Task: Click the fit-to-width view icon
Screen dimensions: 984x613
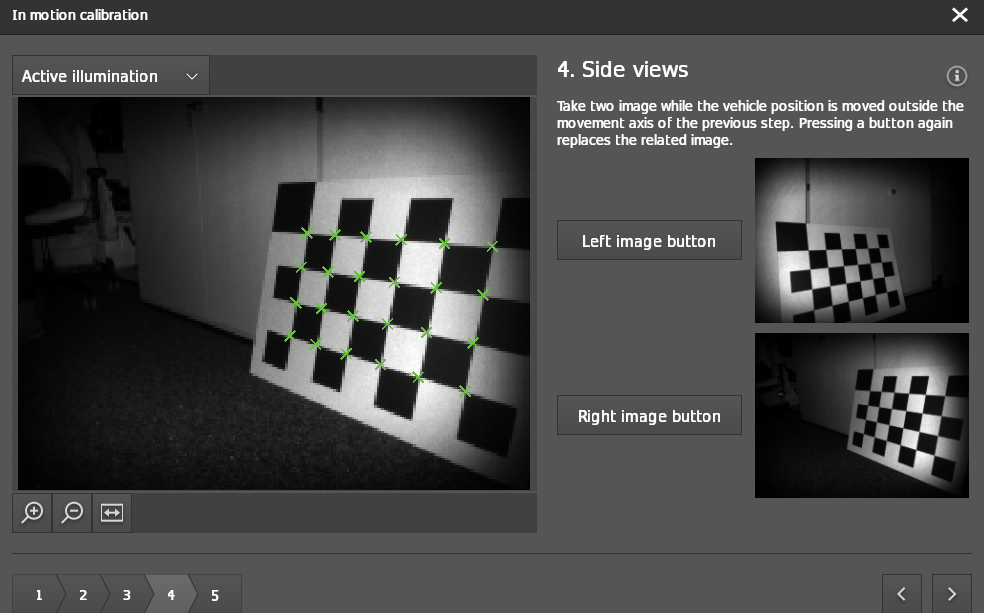Action: click(111, 513)
